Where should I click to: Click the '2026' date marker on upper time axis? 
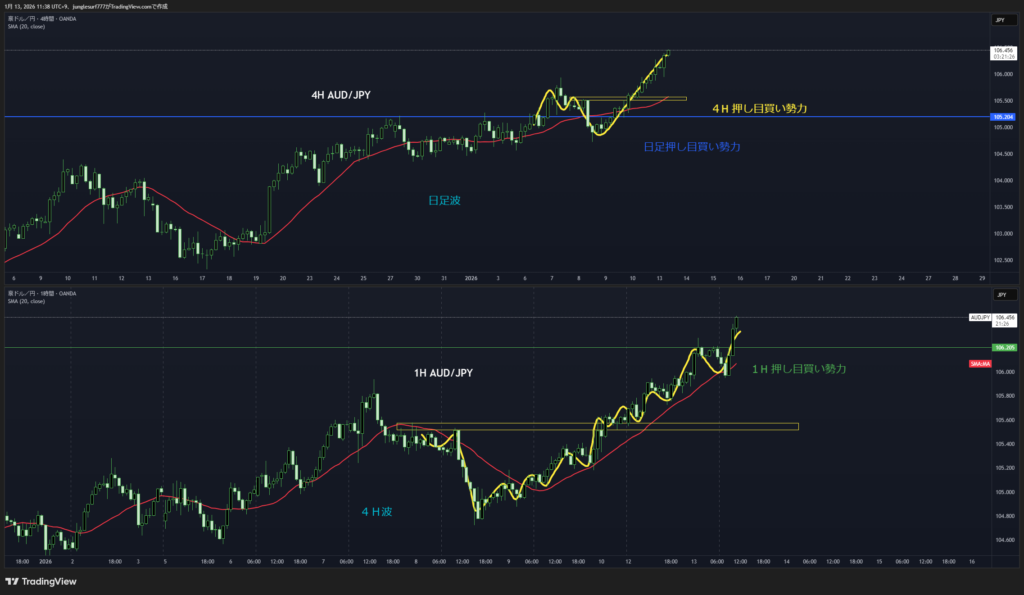pyautogui.click(x=471, y=276)
